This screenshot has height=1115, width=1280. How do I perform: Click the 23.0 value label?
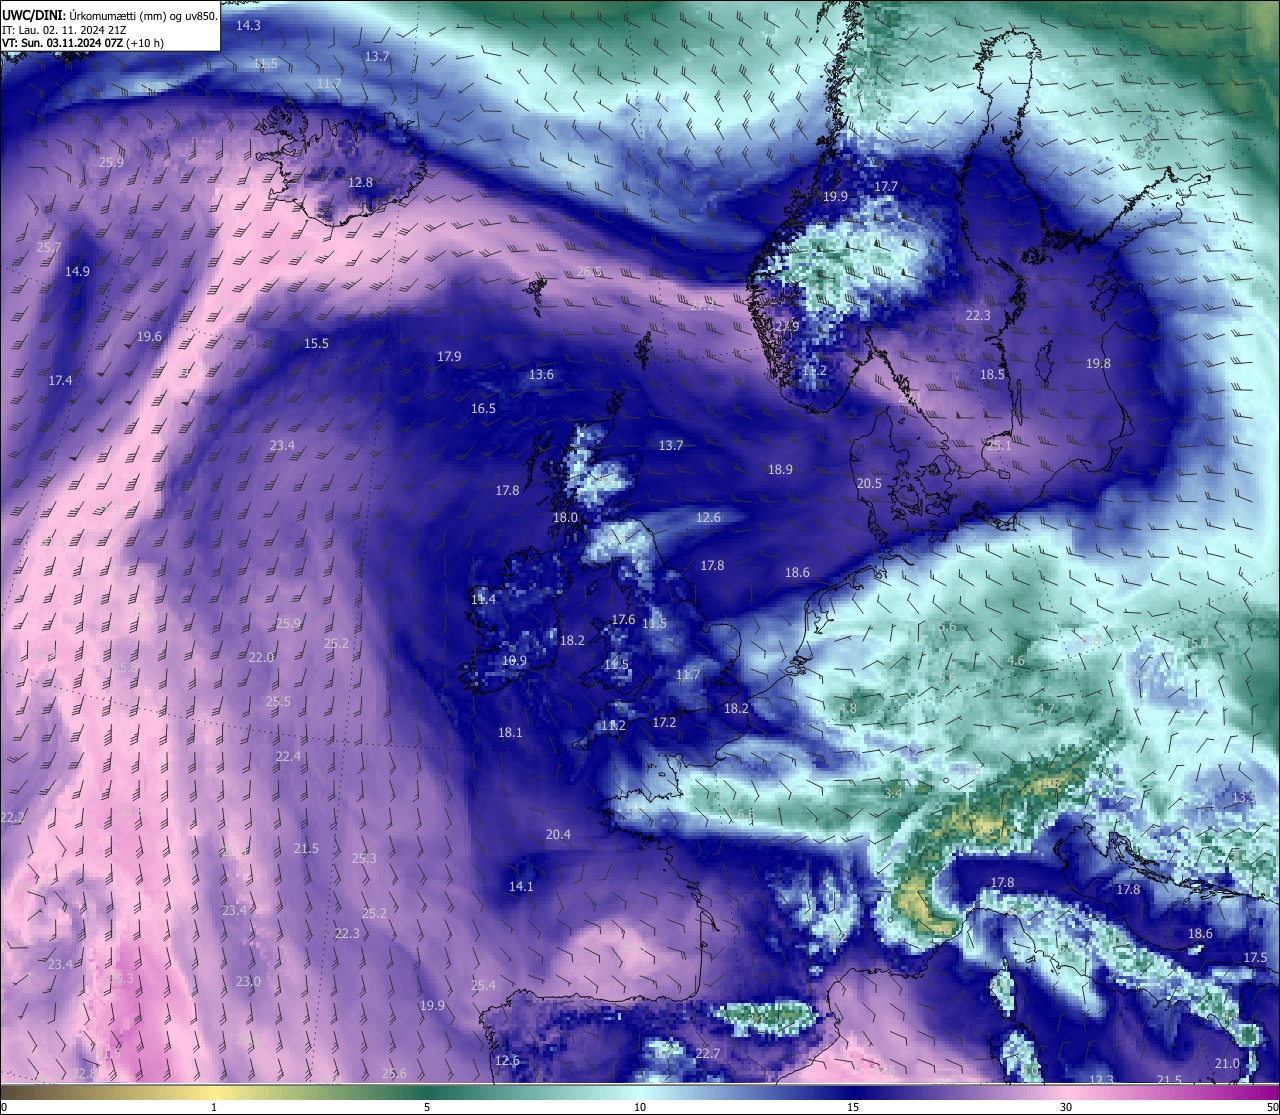[248, 981]
